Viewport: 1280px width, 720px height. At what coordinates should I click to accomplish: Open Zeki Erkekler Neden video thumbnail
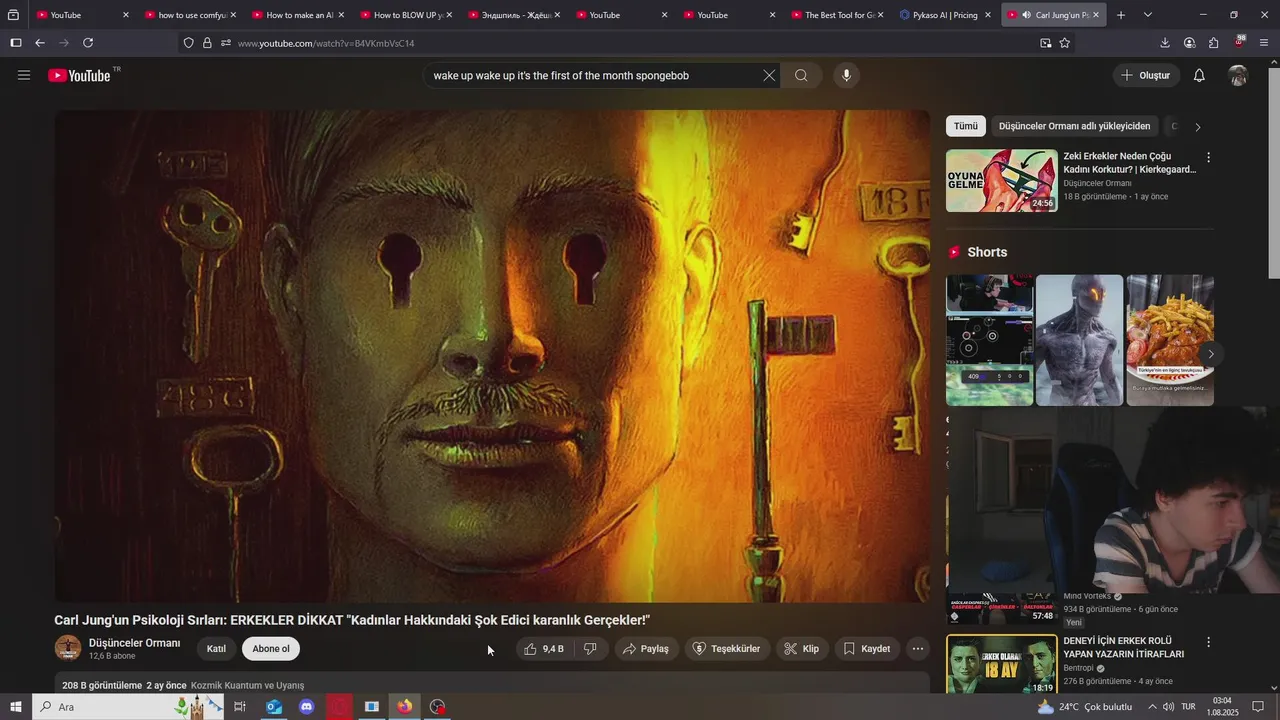coord(1001,181)
